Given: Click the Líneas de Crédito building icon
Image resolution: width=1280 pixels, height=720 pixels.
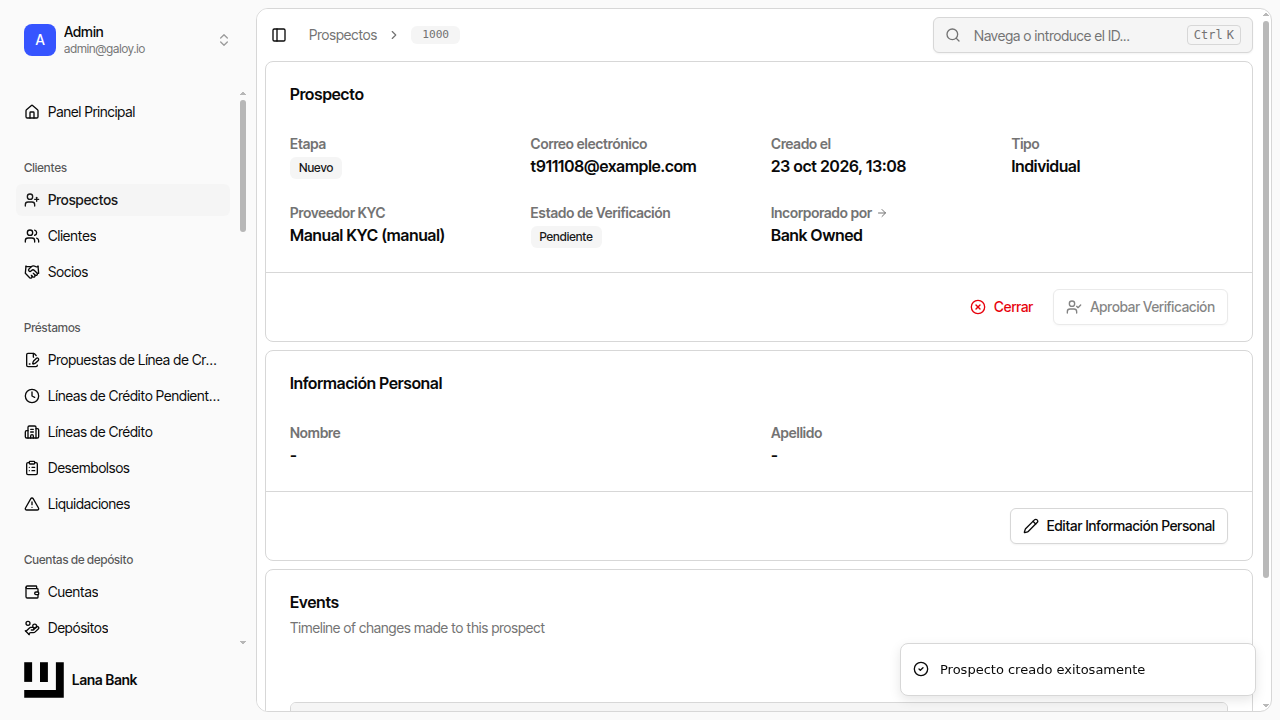Looking at the screenshot, I should pyautogui.click(x=32, y=432).
